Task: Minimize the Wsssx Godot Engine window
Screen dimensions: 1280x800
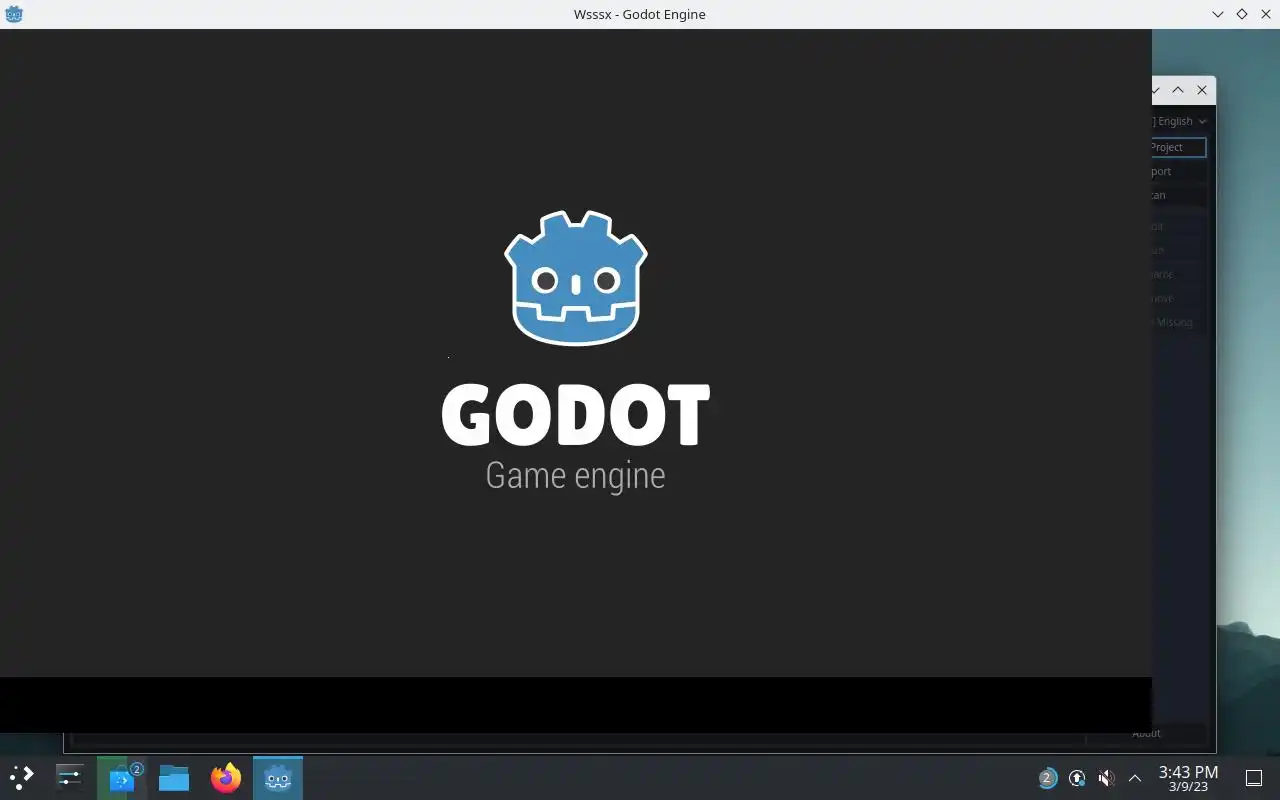Action: coord(1218,14)
